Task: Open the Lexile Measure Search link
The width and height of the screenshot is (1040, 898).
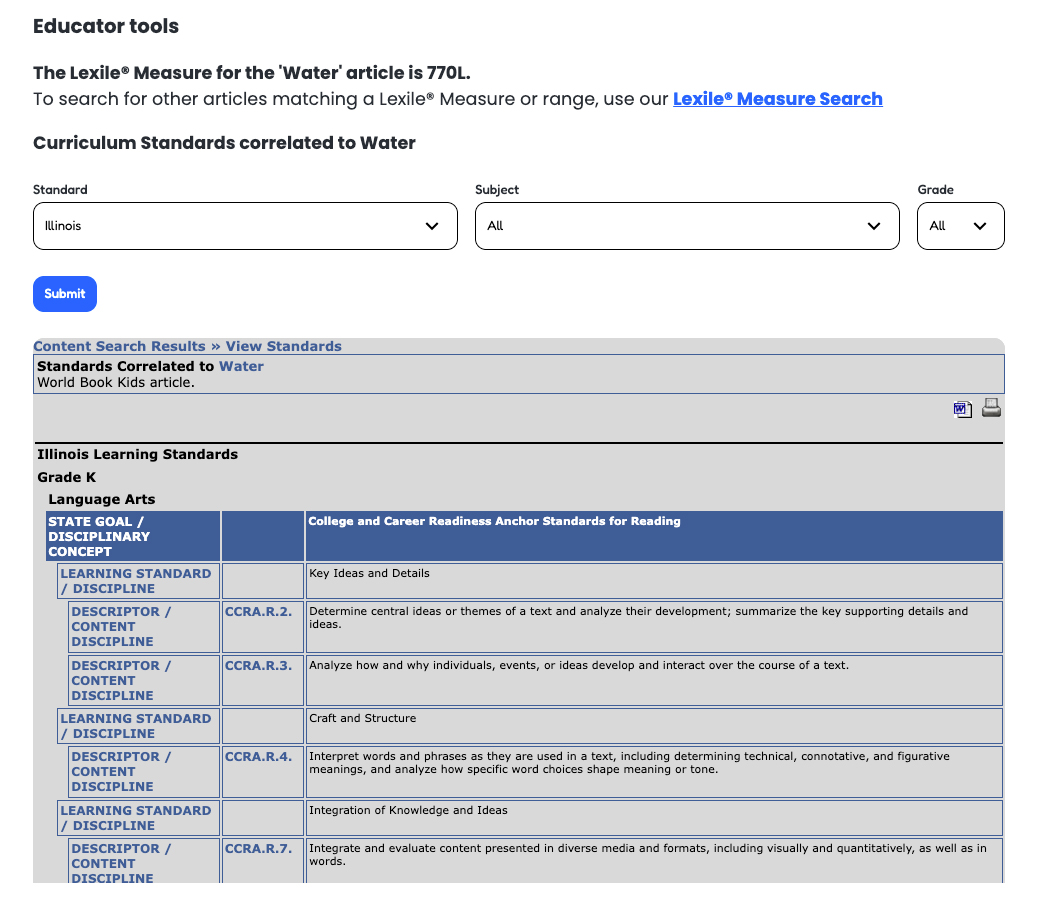Action: [777, 99]
